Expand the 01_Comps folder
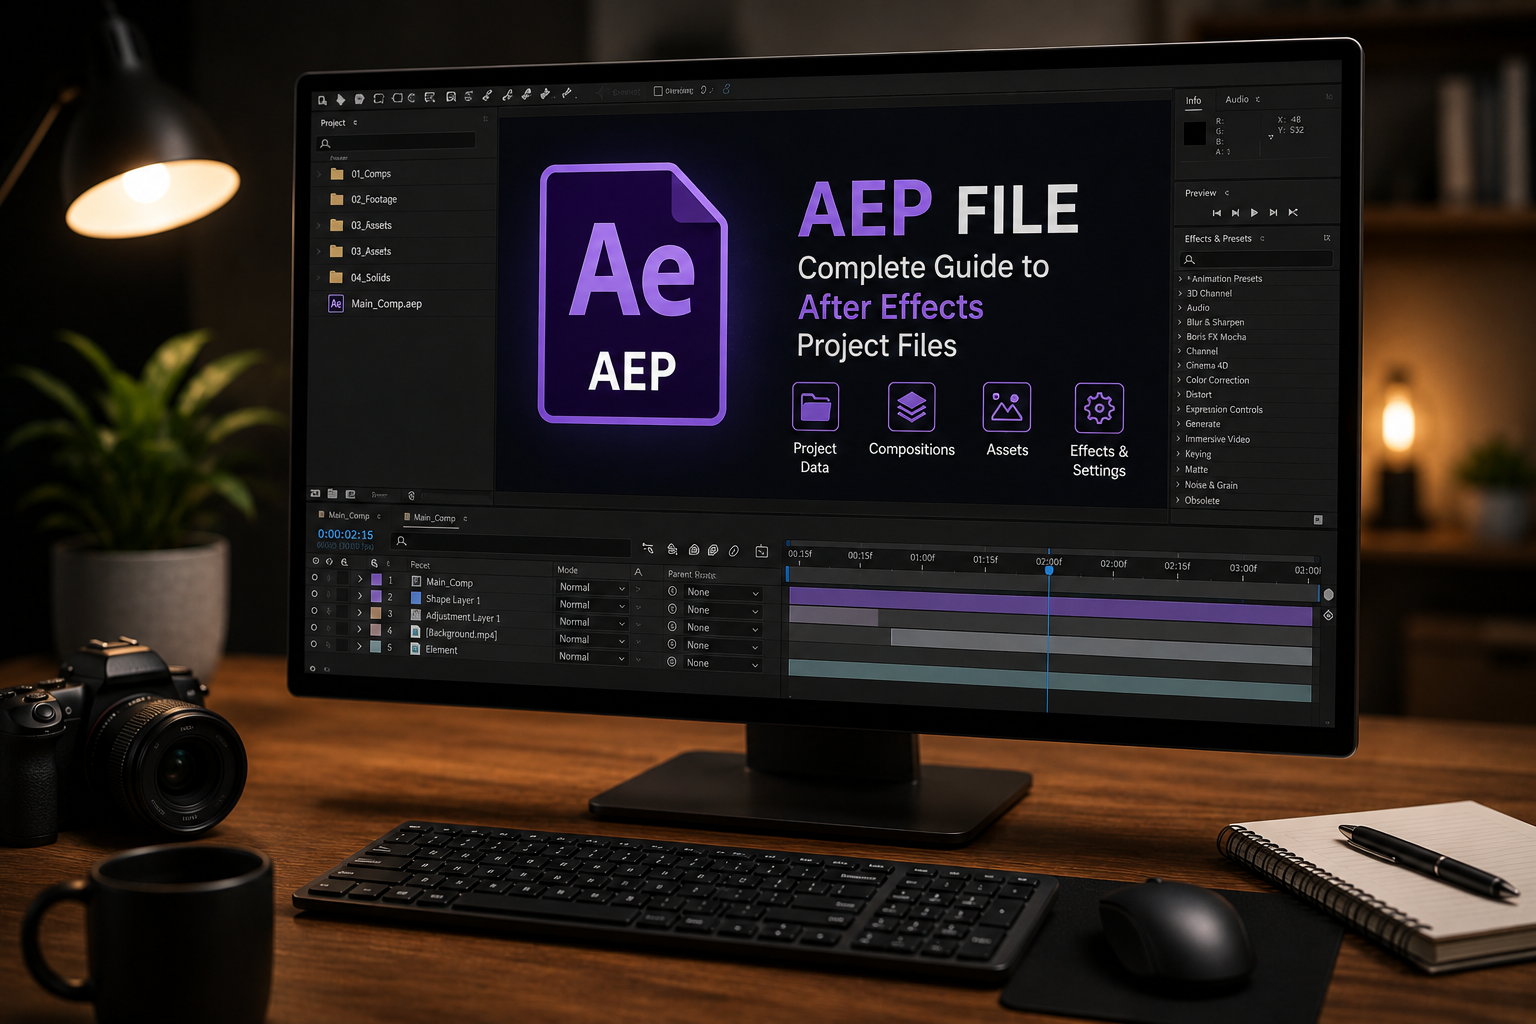Screen dimensions: 1536x1024 pos(320,173)
